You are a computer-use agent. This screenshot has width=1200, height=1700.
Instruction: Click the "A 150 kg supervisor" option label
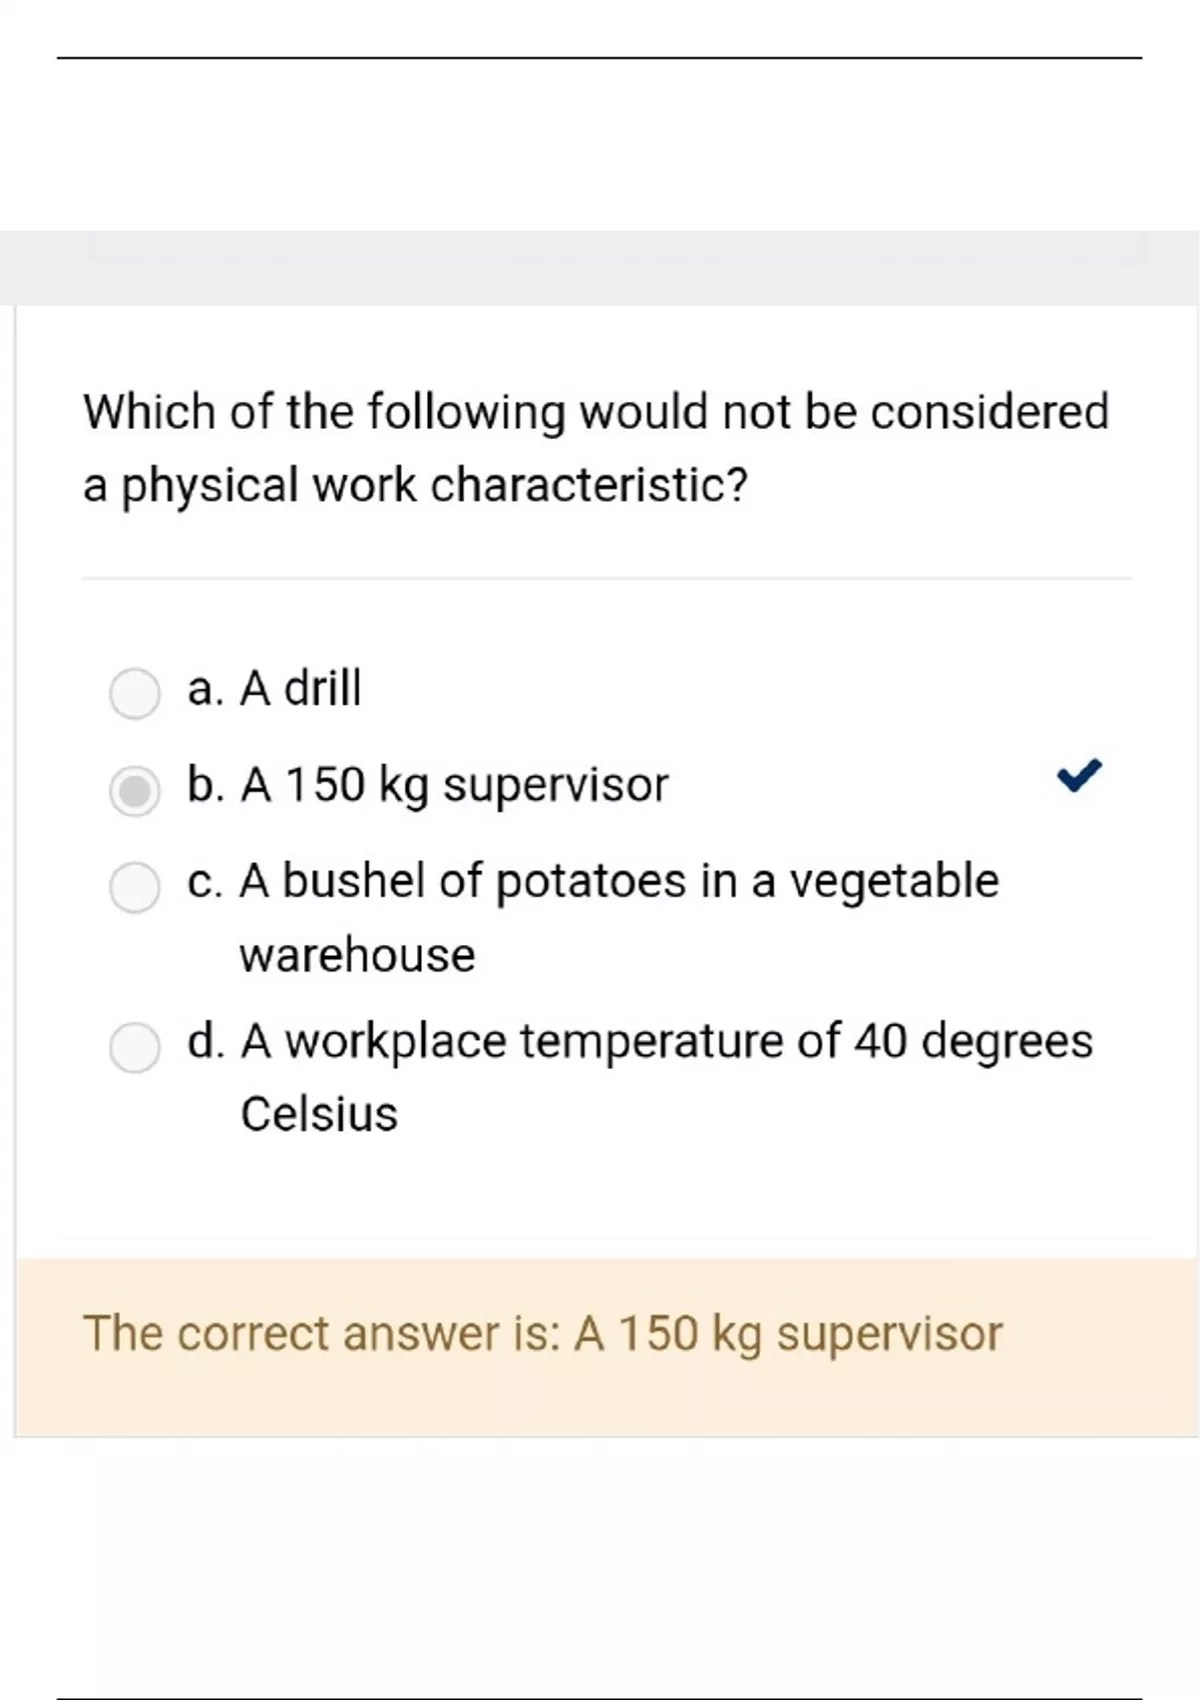[x=454, y=785]
